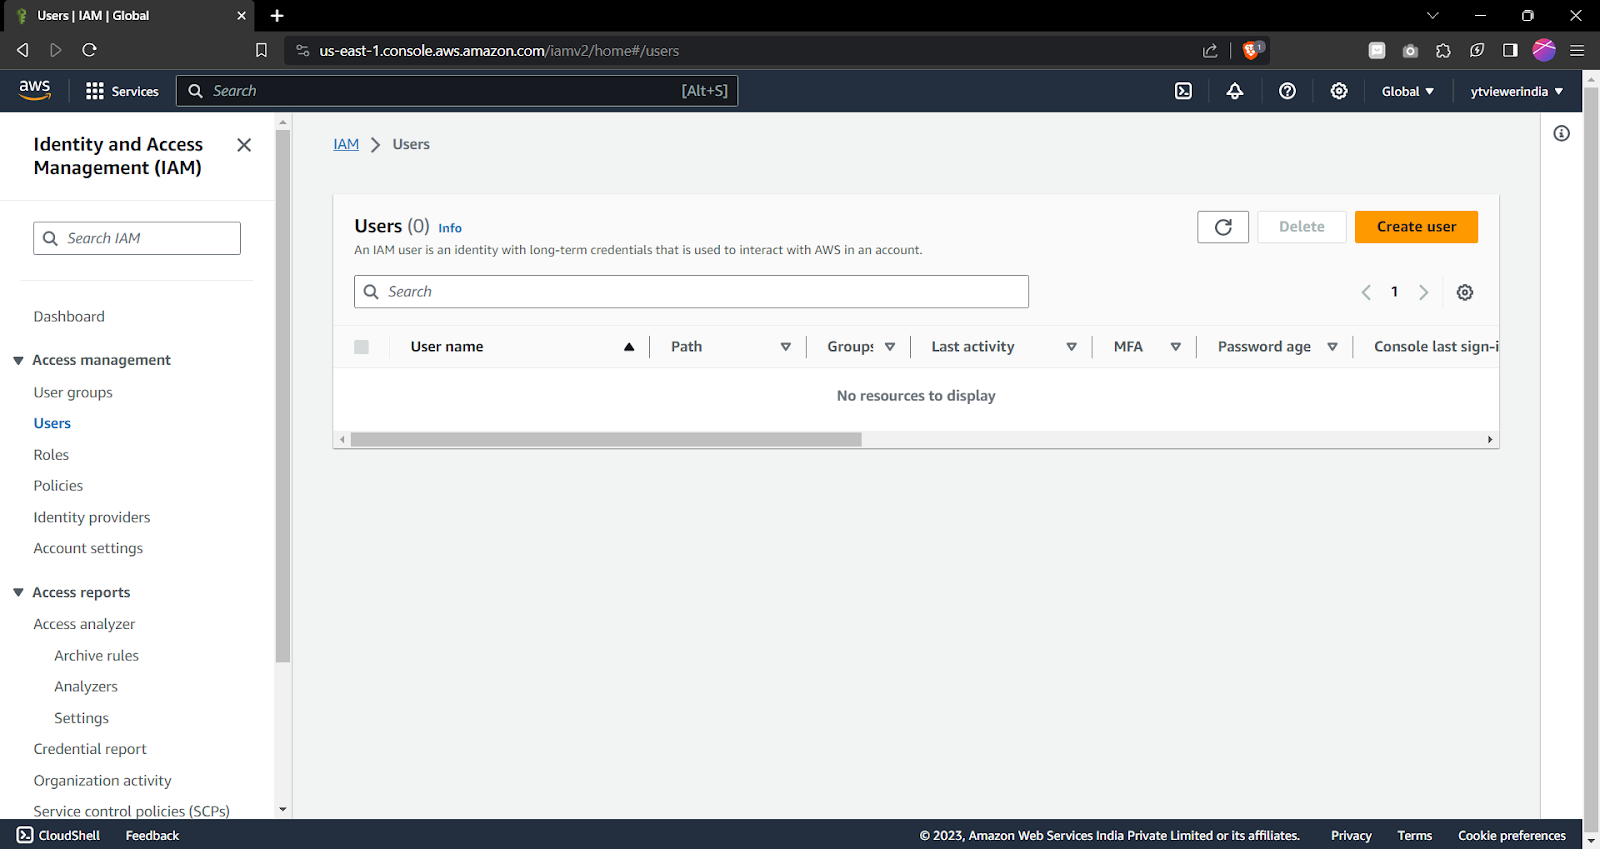The height and width of the screenshot is (849, 1600).
Task: Open Archive rules in the sidebar
Action: point(96,655)
